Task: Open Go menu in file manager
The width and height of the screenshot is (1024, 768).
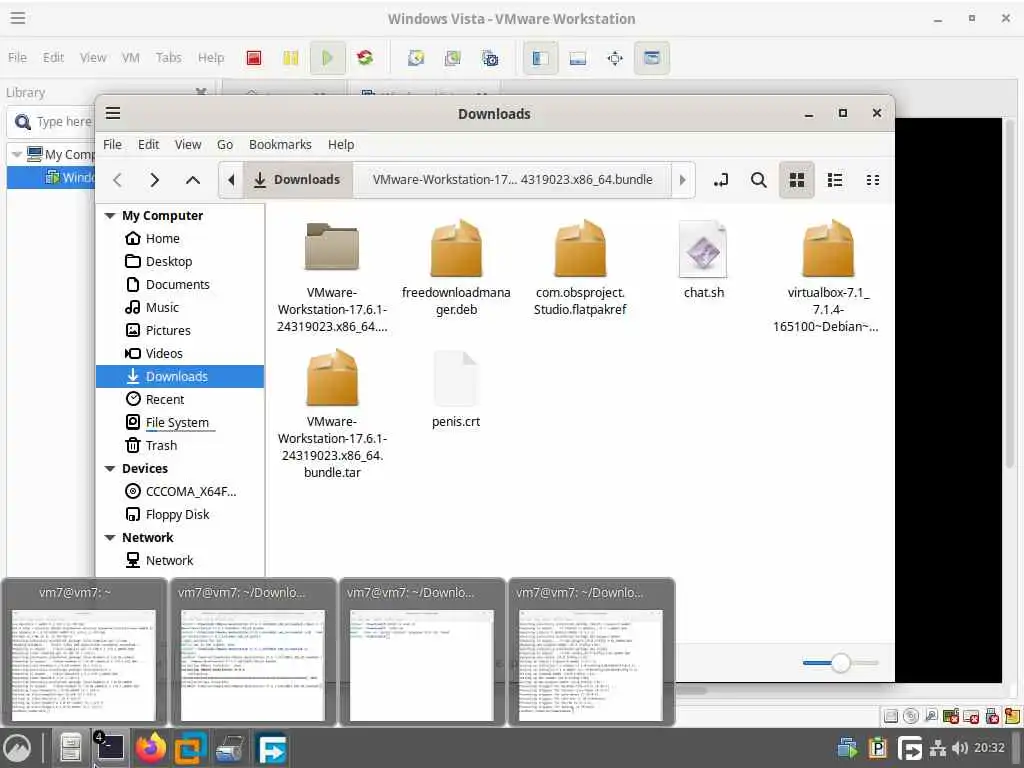Action: coord(225,144)
